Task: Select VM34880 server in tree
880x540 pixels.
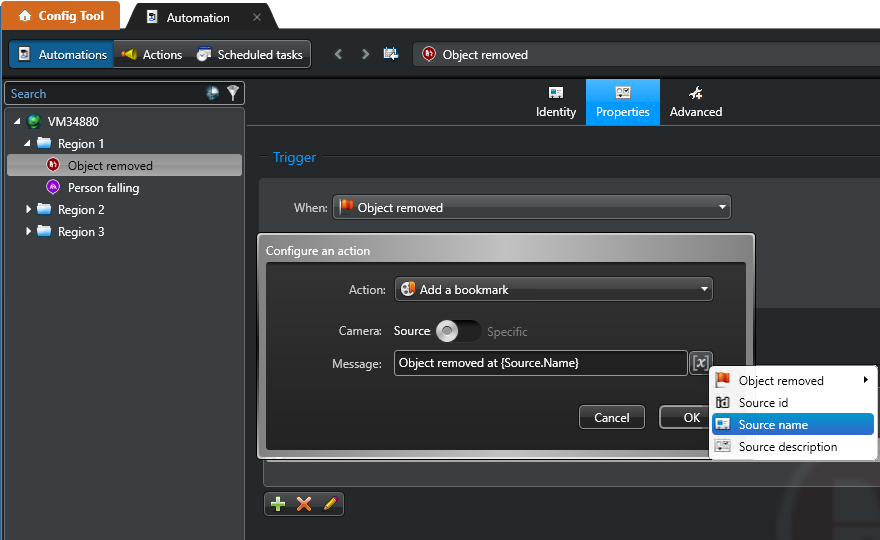Action: tap(73, 121)
